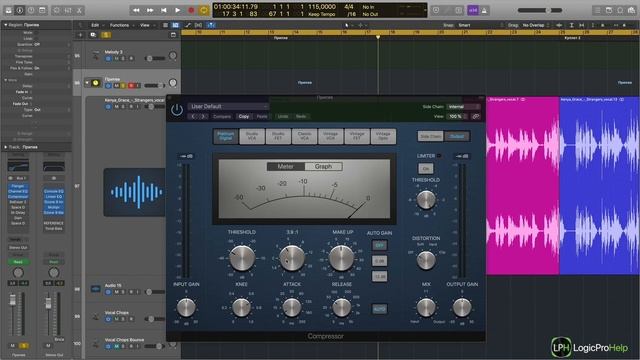Adjust the Melody 3 track volume slider
The image size is (640, 360).
[155, 58]
